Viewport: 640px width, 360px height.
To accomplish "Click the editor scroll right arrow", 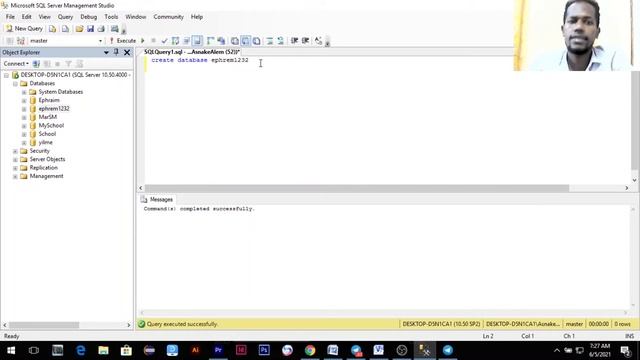I will (627, 188).
